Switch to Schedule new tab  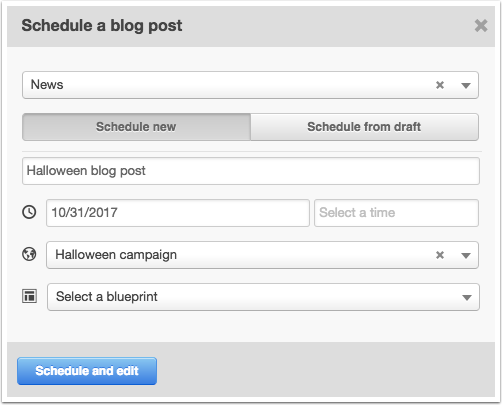pos(136,127)
